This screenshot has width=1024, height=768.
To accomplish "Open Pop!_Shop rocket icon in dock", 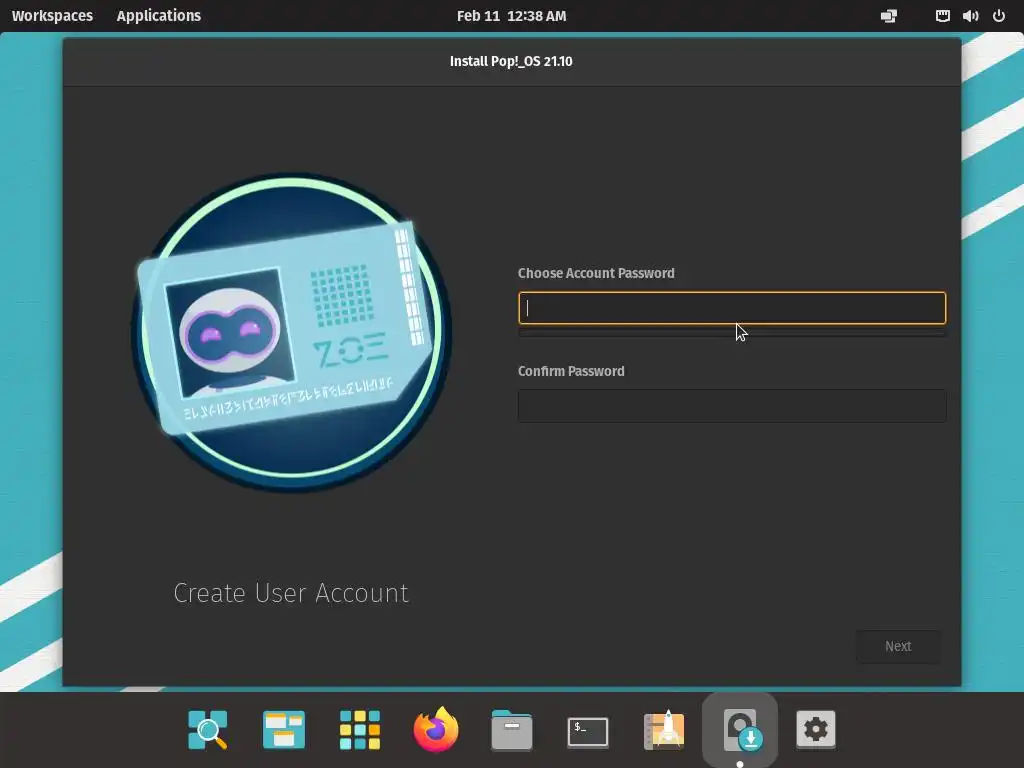I will (664, 729).
